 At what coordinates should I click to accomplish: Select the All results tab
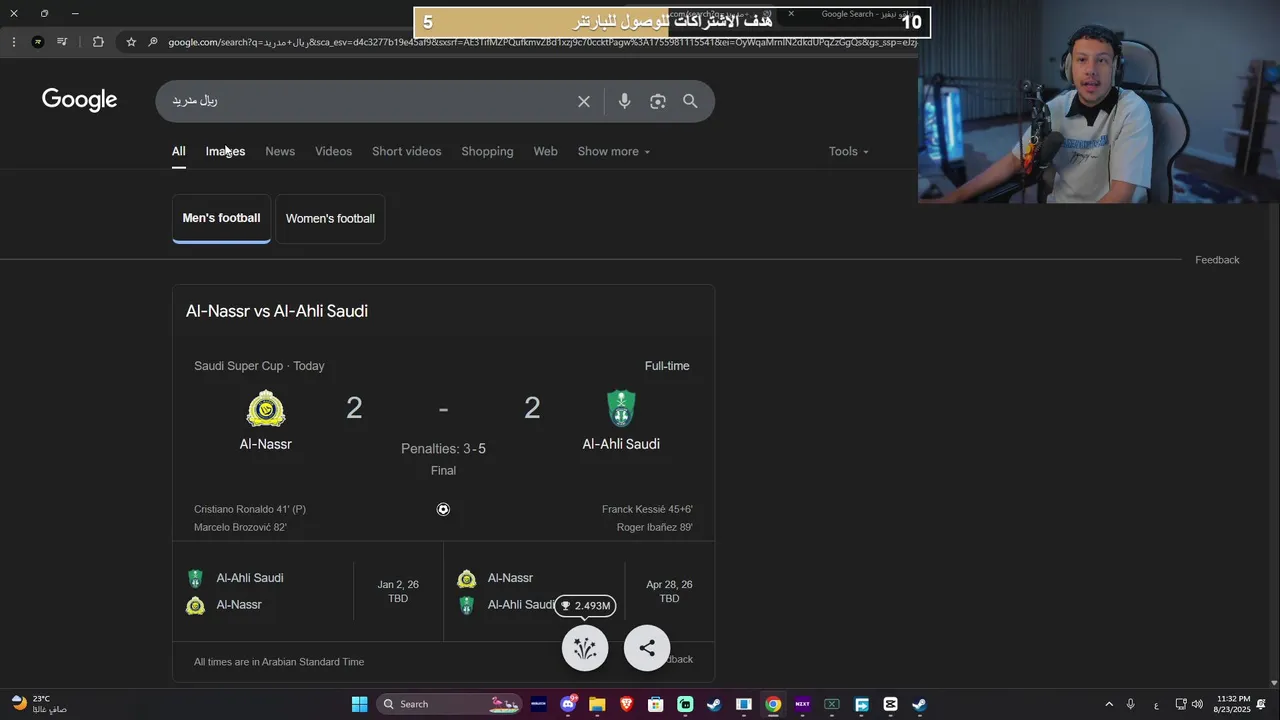[178, 152]
